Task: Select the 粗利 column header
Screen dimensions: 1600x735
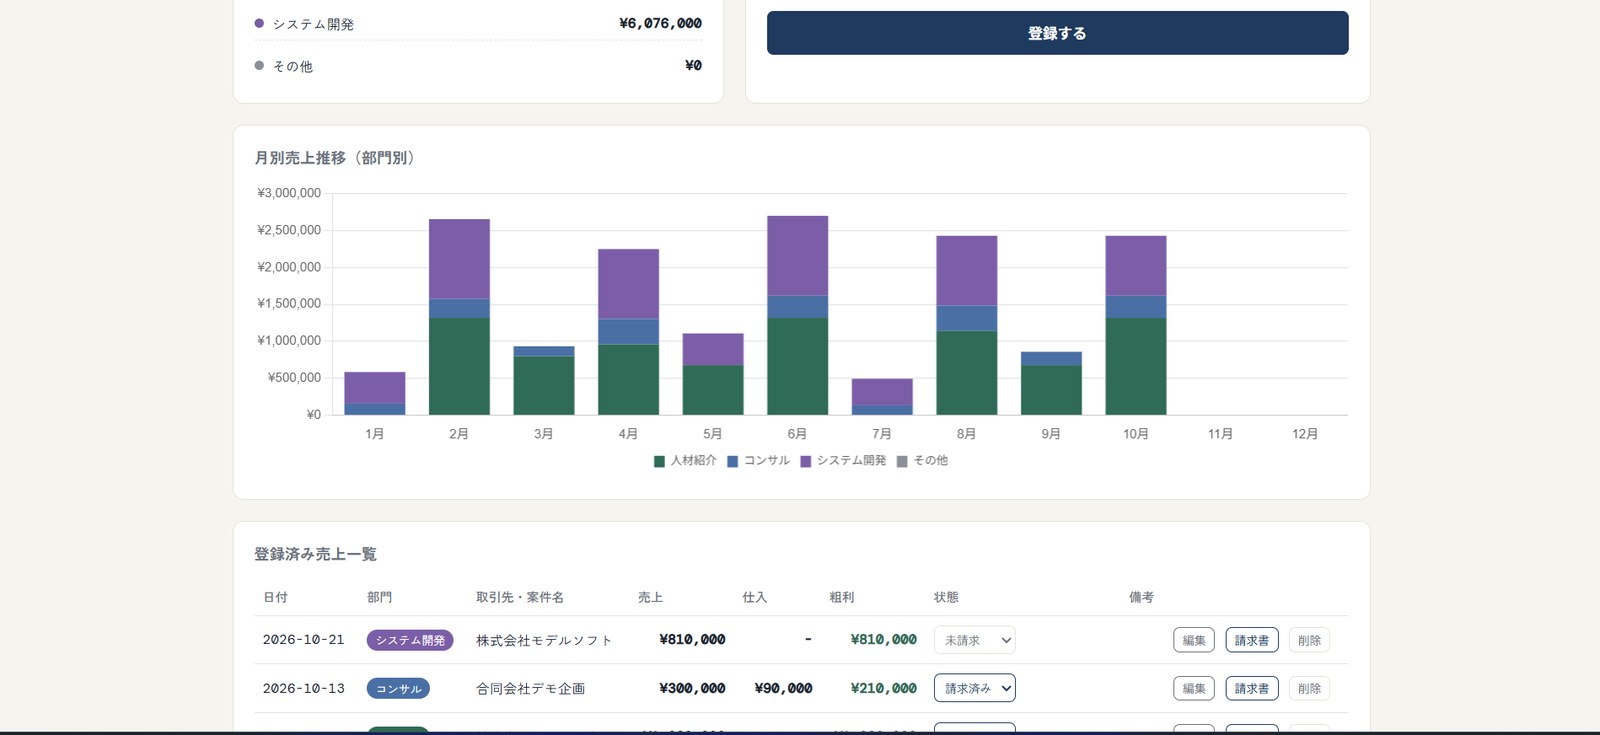Action: [x=841, y=597]
